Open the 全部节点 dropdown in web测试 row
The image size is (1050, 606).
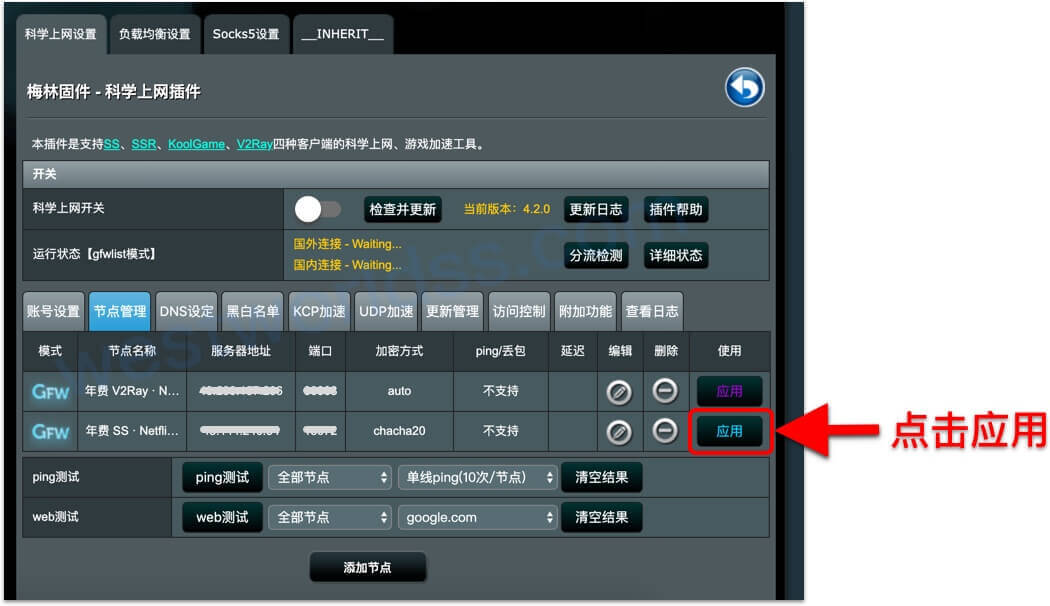click(x=330, y=517)
